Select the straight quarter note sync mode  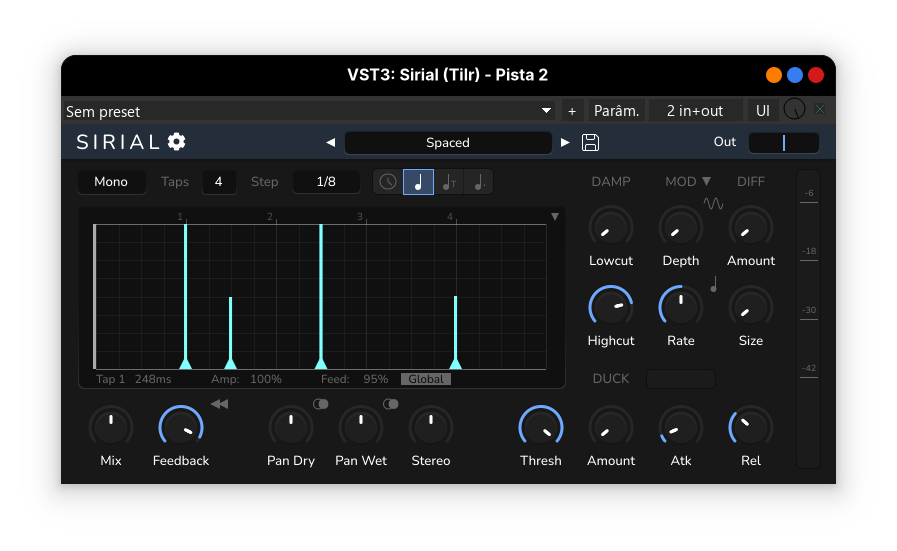tap(418, 182)
